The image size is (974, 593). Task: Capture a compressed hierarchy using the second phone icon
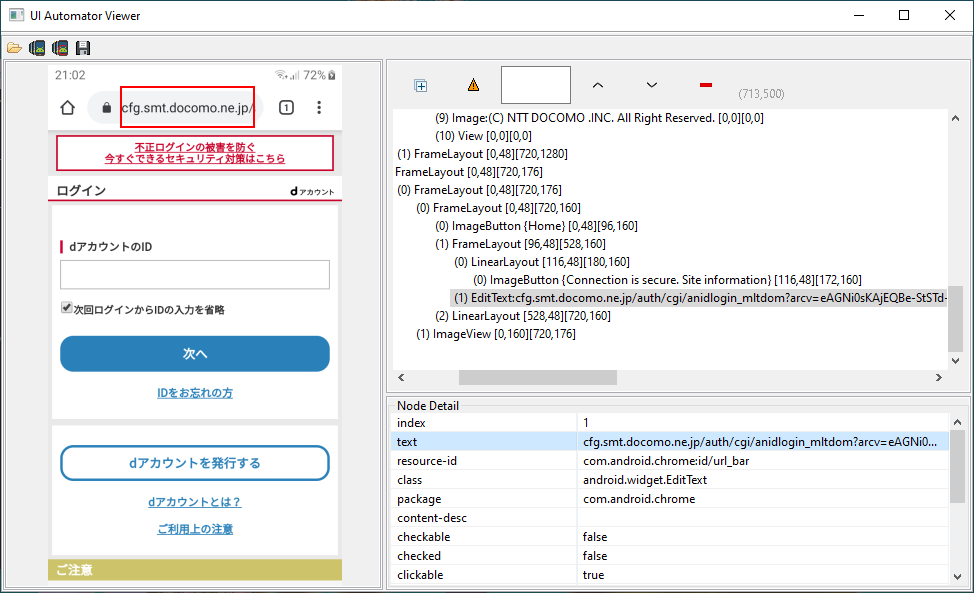click(x=60, y=48)
